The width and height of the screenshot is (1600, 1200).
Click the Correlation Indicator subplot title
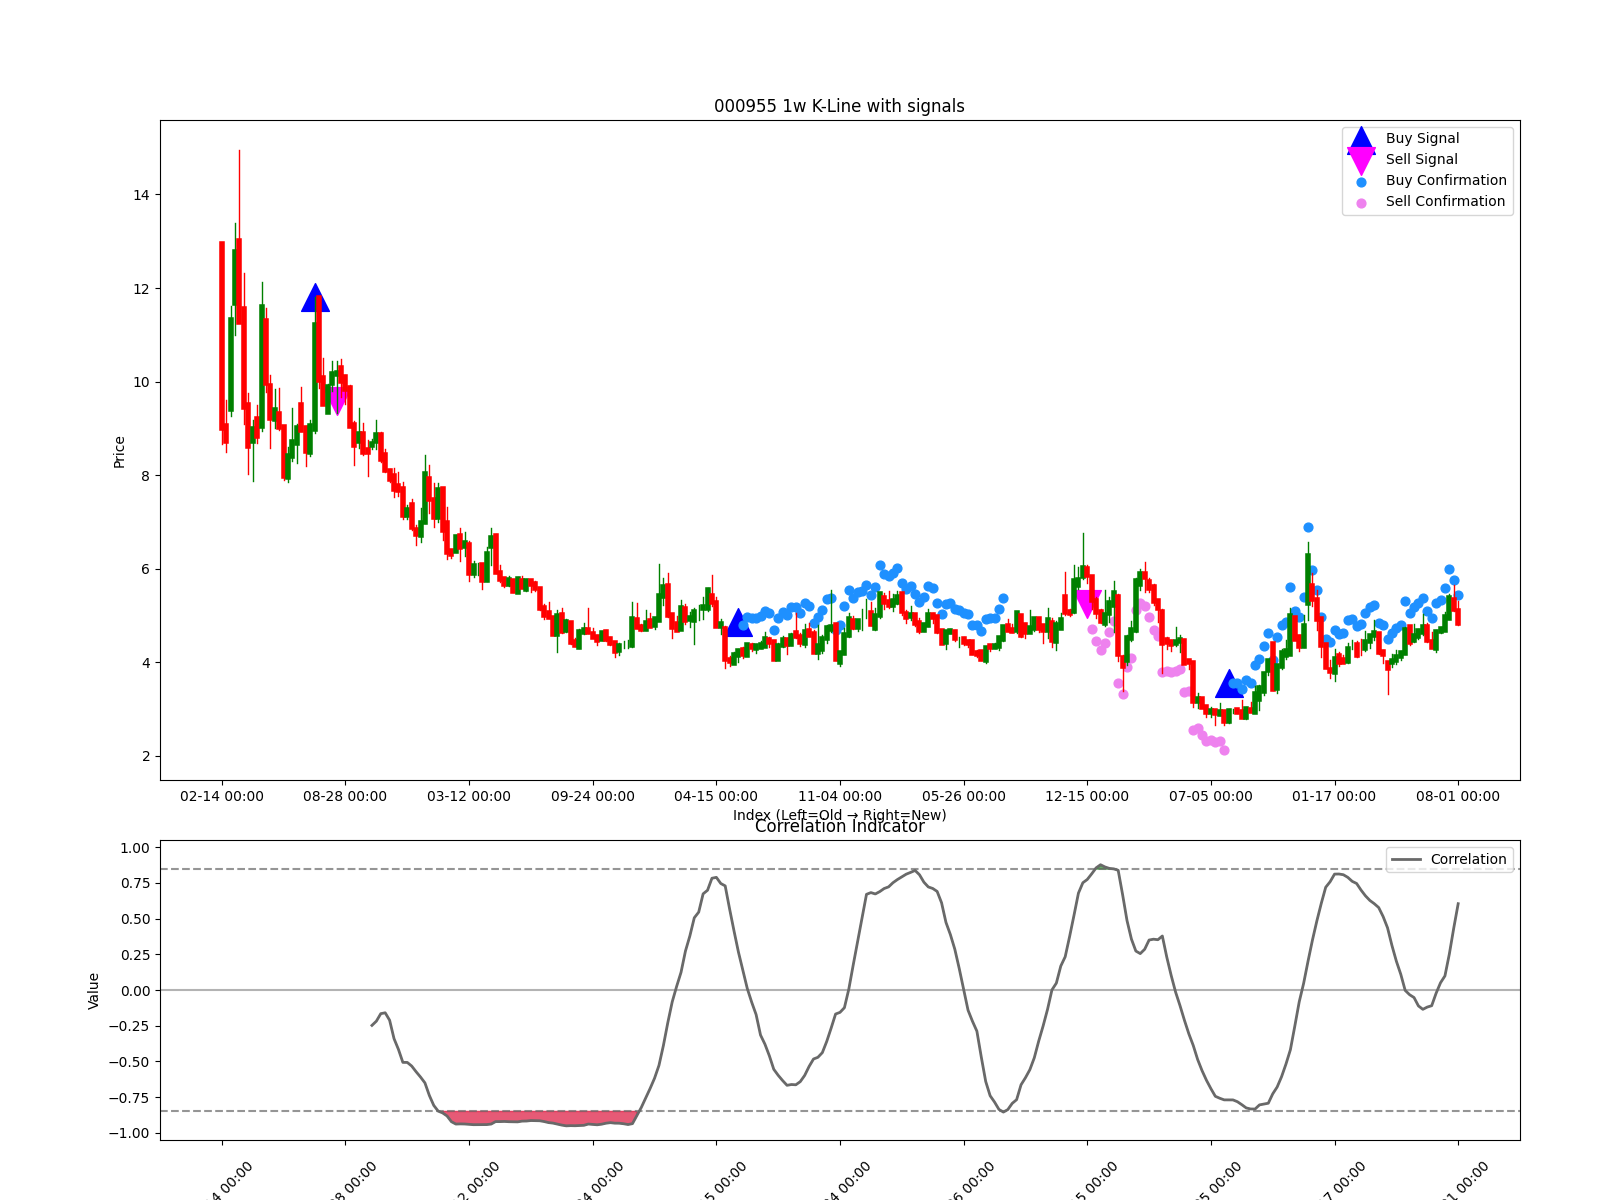click(x=839, y=826)
